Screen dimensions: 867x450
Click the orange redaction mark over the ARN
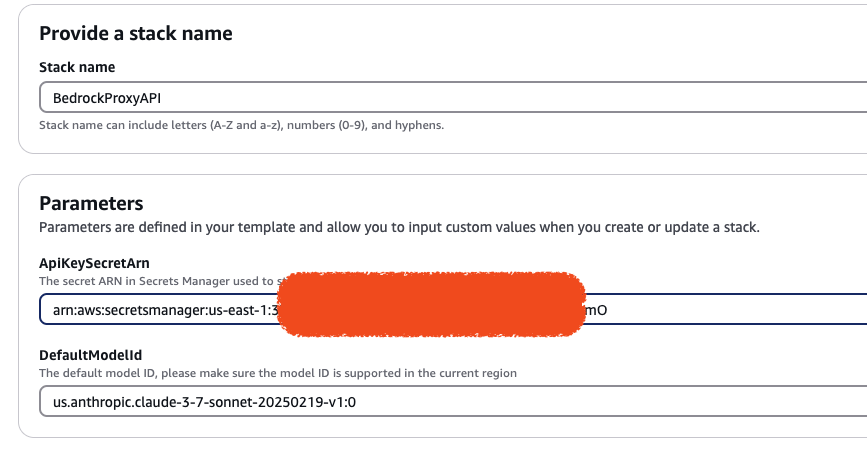click(x=431, y=304)
